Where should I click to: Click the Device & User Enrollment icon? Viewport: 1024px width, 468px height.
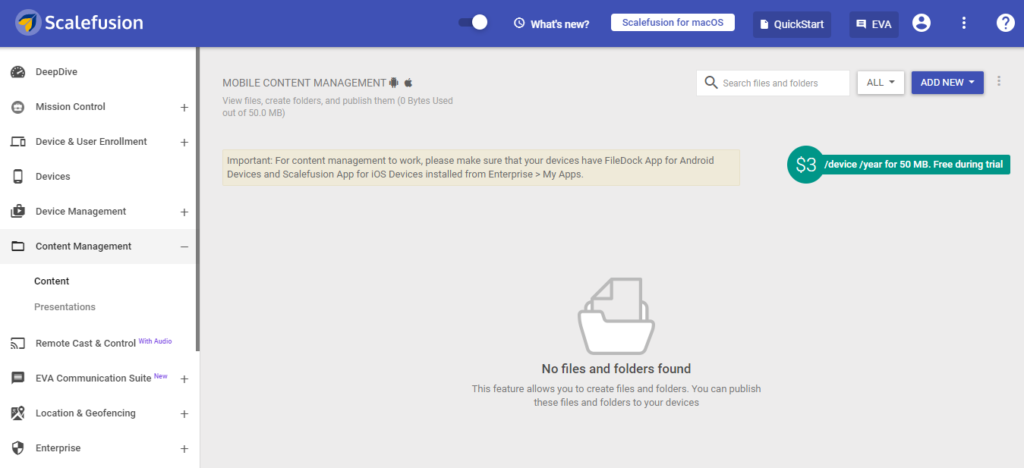coord(18,142)
